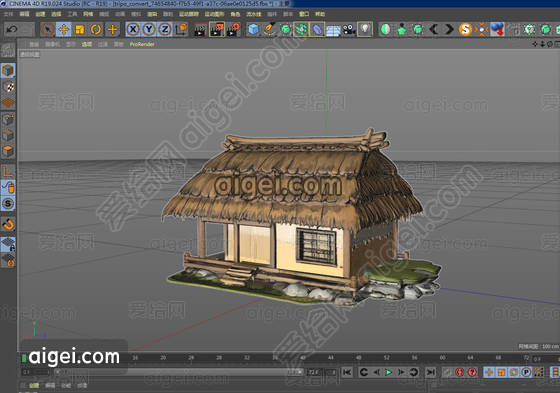Click the Undo arrow icon
The image size is (560, 393).
pyautogui.click(x=12, y=29)
